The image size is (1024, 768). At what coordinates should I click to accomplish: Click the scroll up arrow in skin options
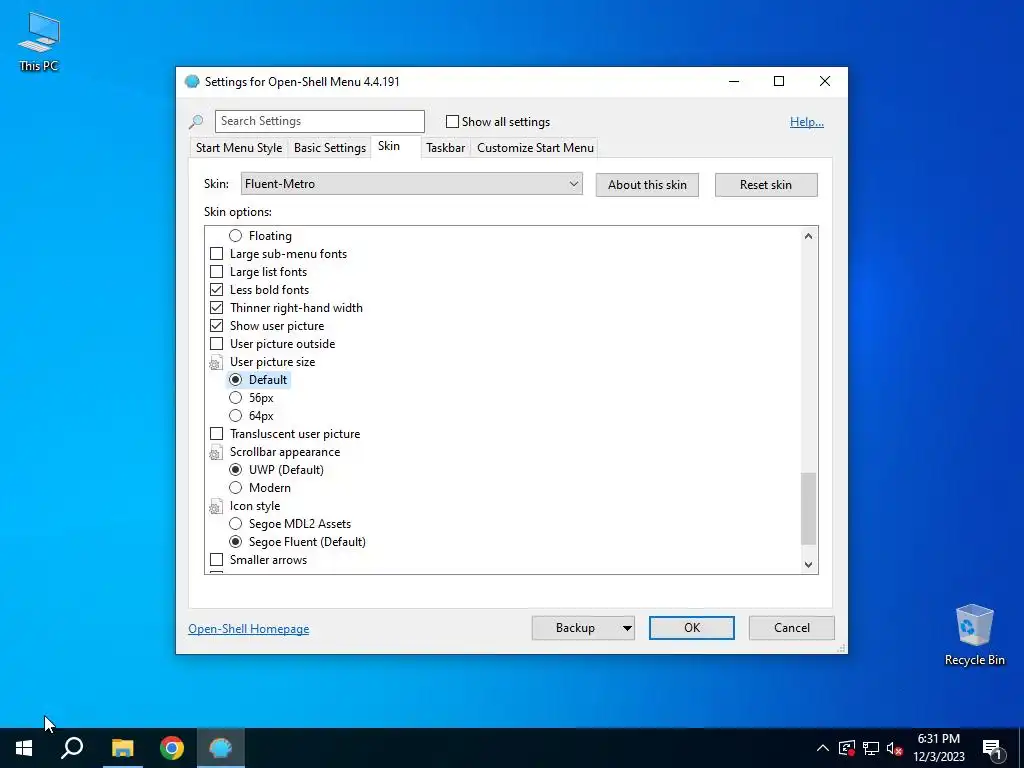(x=808, y=236)
